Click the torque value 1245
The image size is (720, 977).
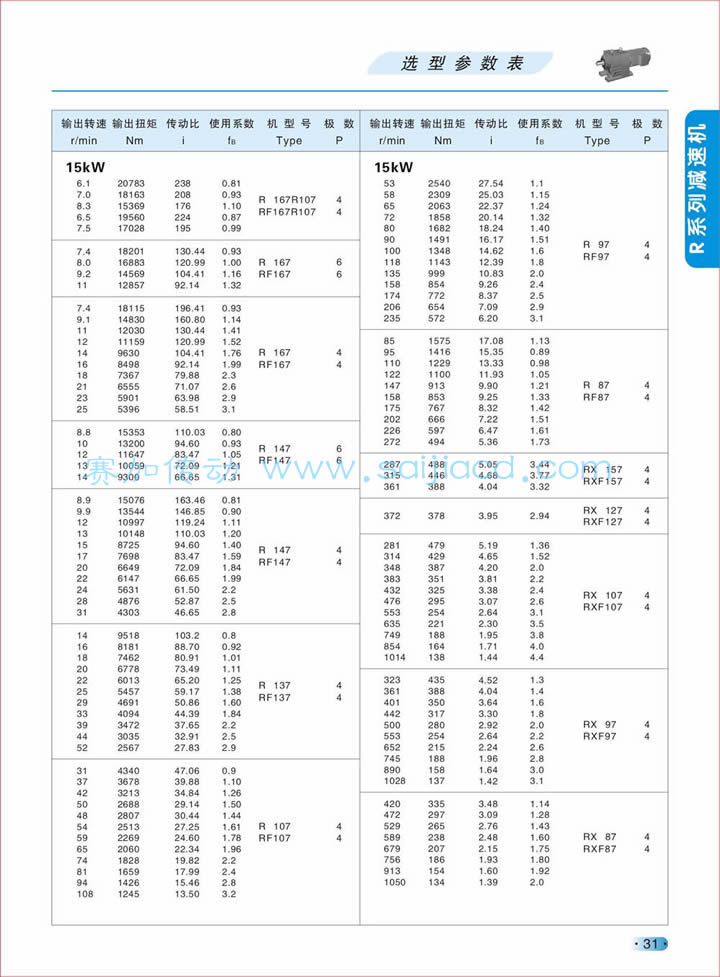[128, 894]
